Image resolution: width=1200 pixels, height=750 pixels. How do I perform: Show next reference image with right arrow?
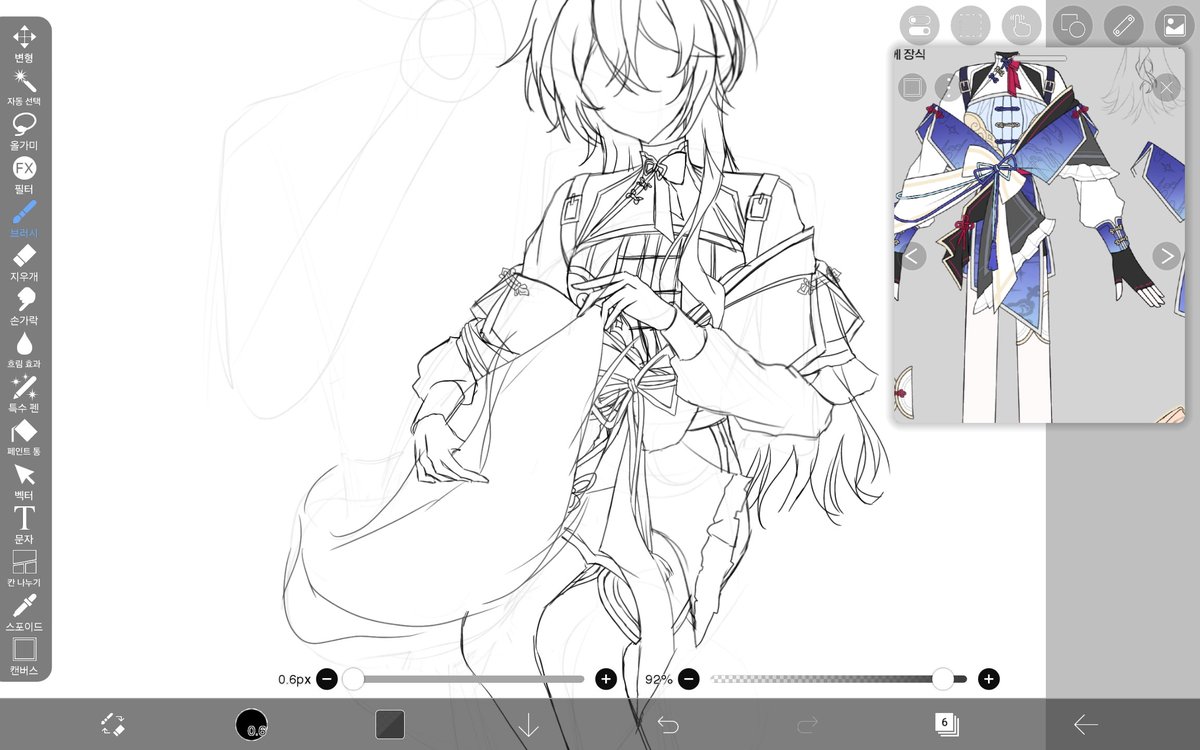pyautogui.click(x=1166, y=255)
